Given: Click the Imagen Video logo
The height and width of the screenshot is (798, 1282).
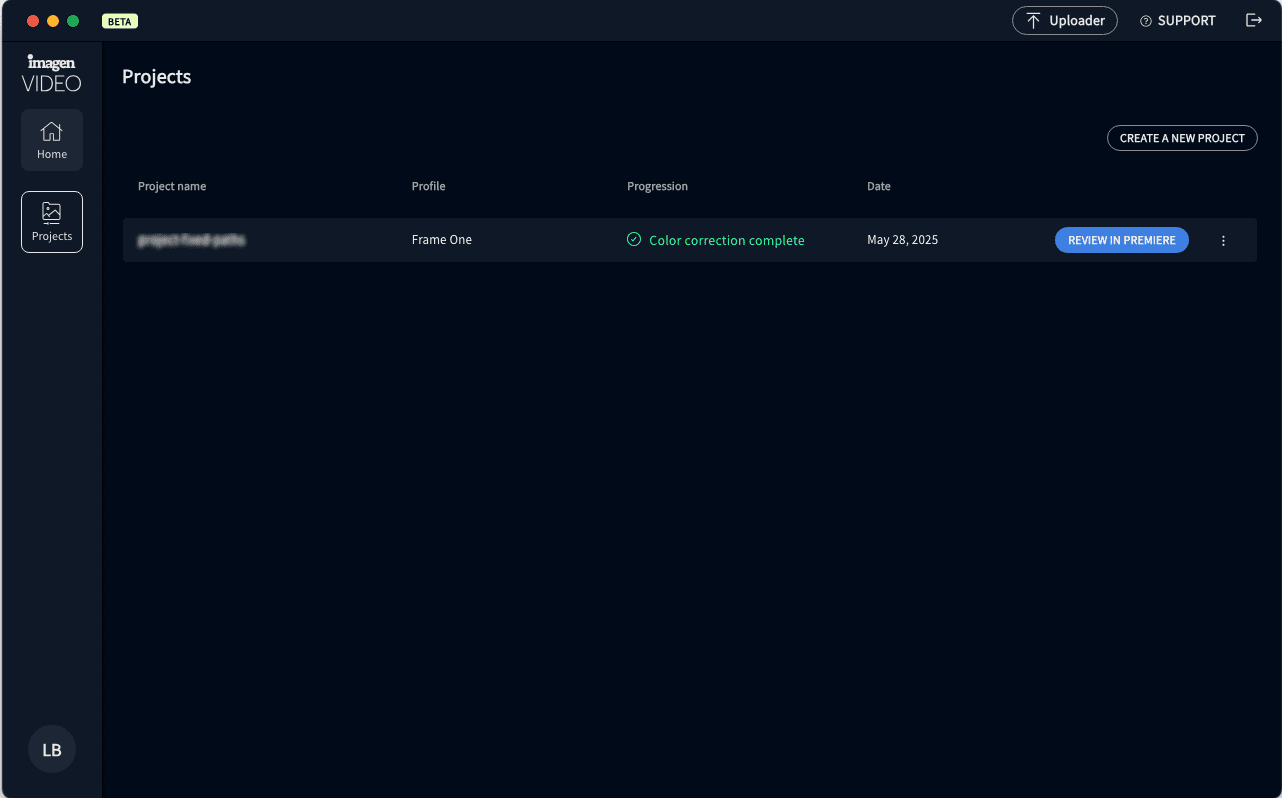Looking at the screenshot, I should click(x=52, y=74).
